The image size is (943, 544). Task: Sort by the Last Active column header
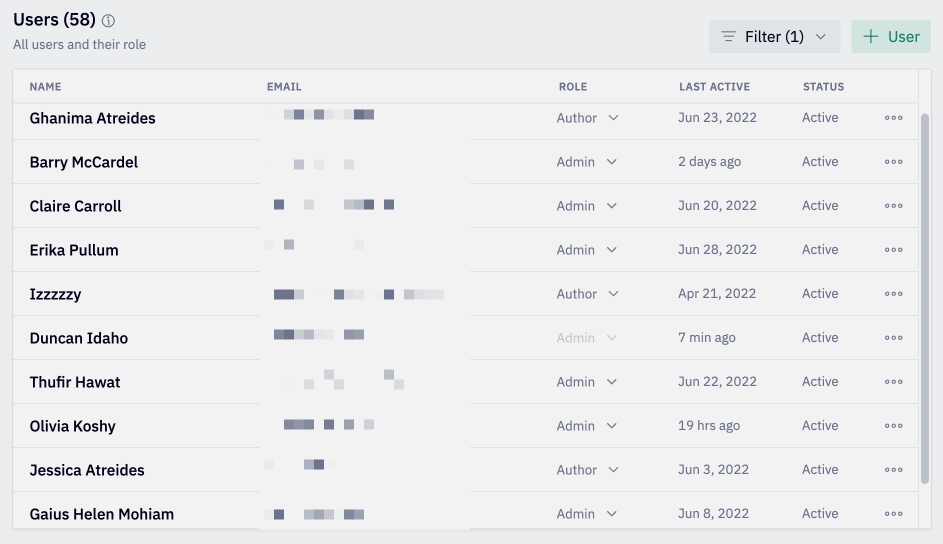[x=714, y=87]
